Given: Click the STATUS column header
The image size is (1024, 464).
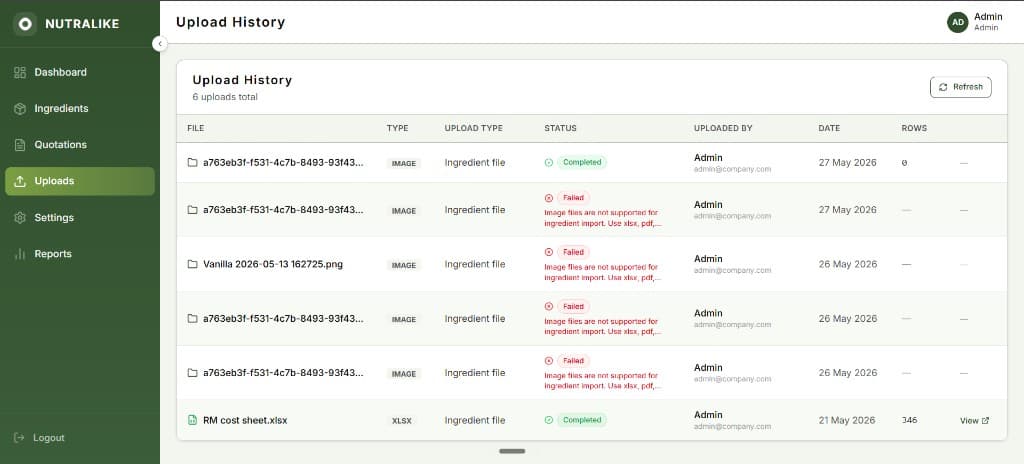Looking at the screenshot, I should (x=560, y=128).
